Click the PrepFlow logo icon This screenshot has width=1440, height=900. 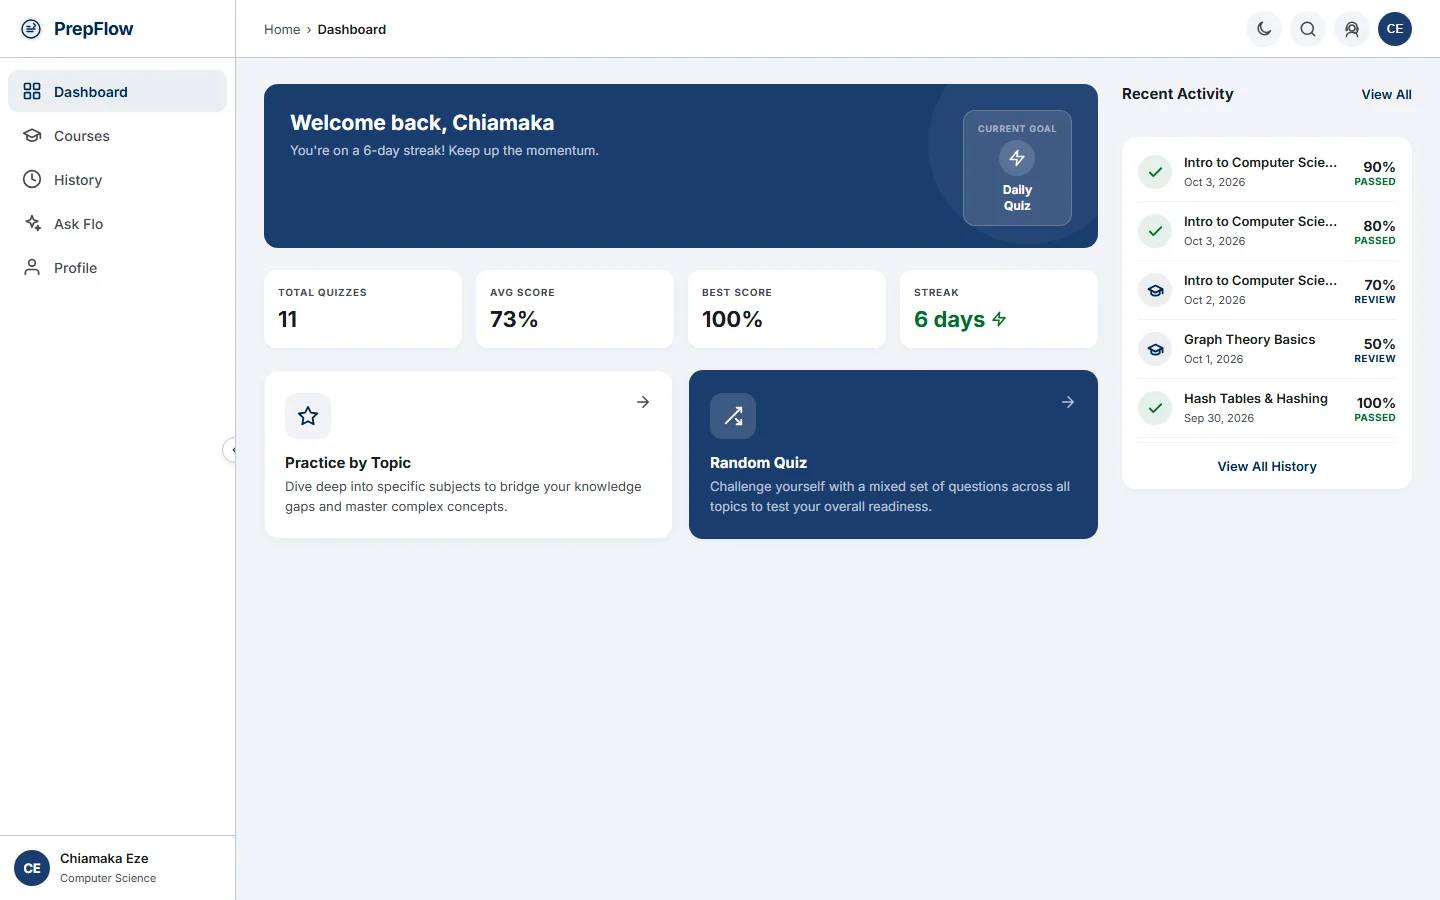[x=31, y=29]
